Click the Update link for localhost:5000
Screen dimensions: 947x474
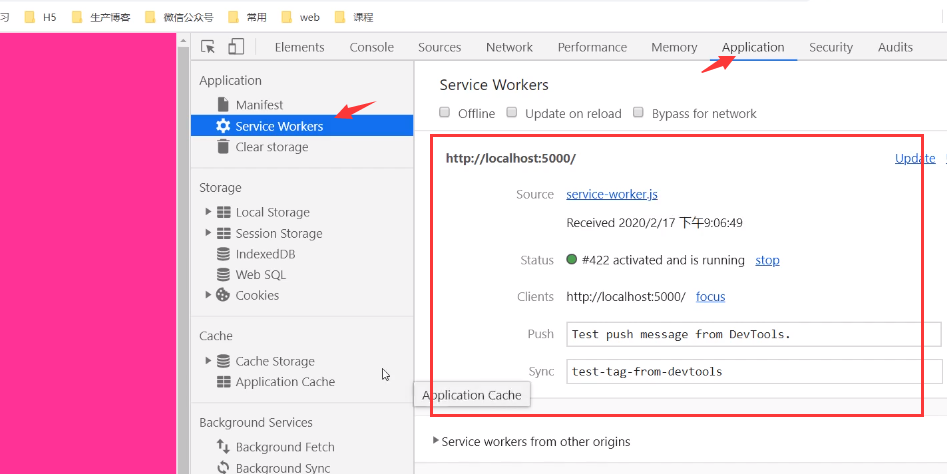[915, 158]
